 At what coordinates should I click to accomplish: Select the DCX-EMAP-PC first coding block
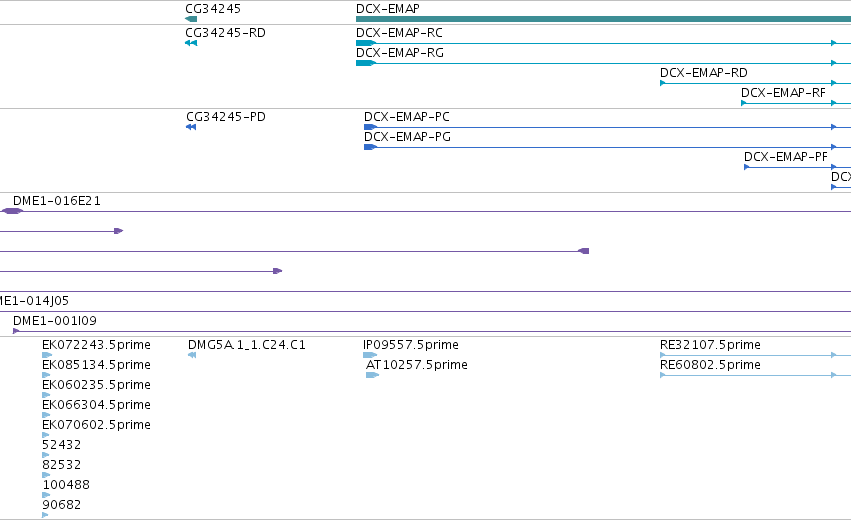370,127
